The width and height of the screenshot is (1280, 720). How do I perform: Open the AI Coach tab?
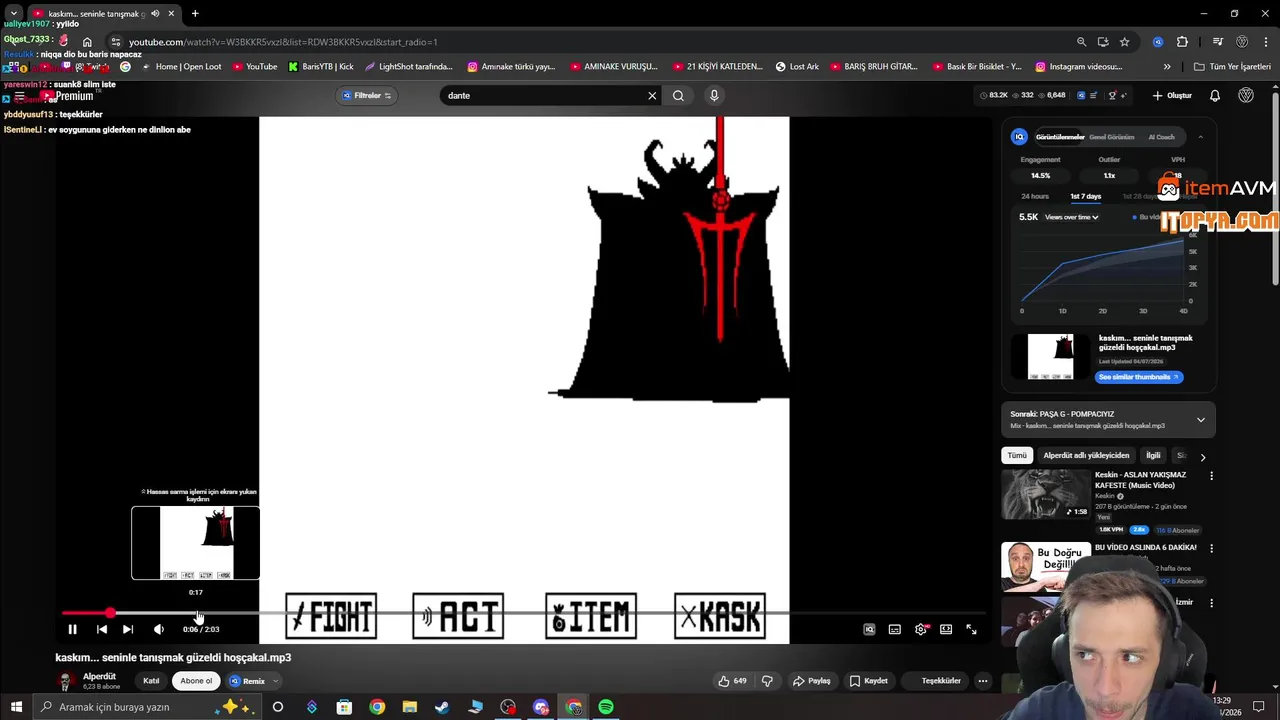click(x=1161, y=137)
